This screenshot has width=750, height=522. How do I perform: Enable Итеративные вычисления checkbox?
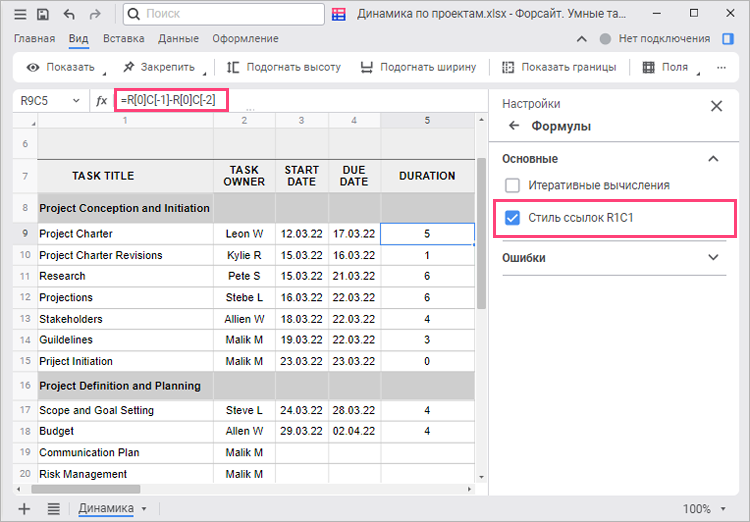(x=513, y=186)
